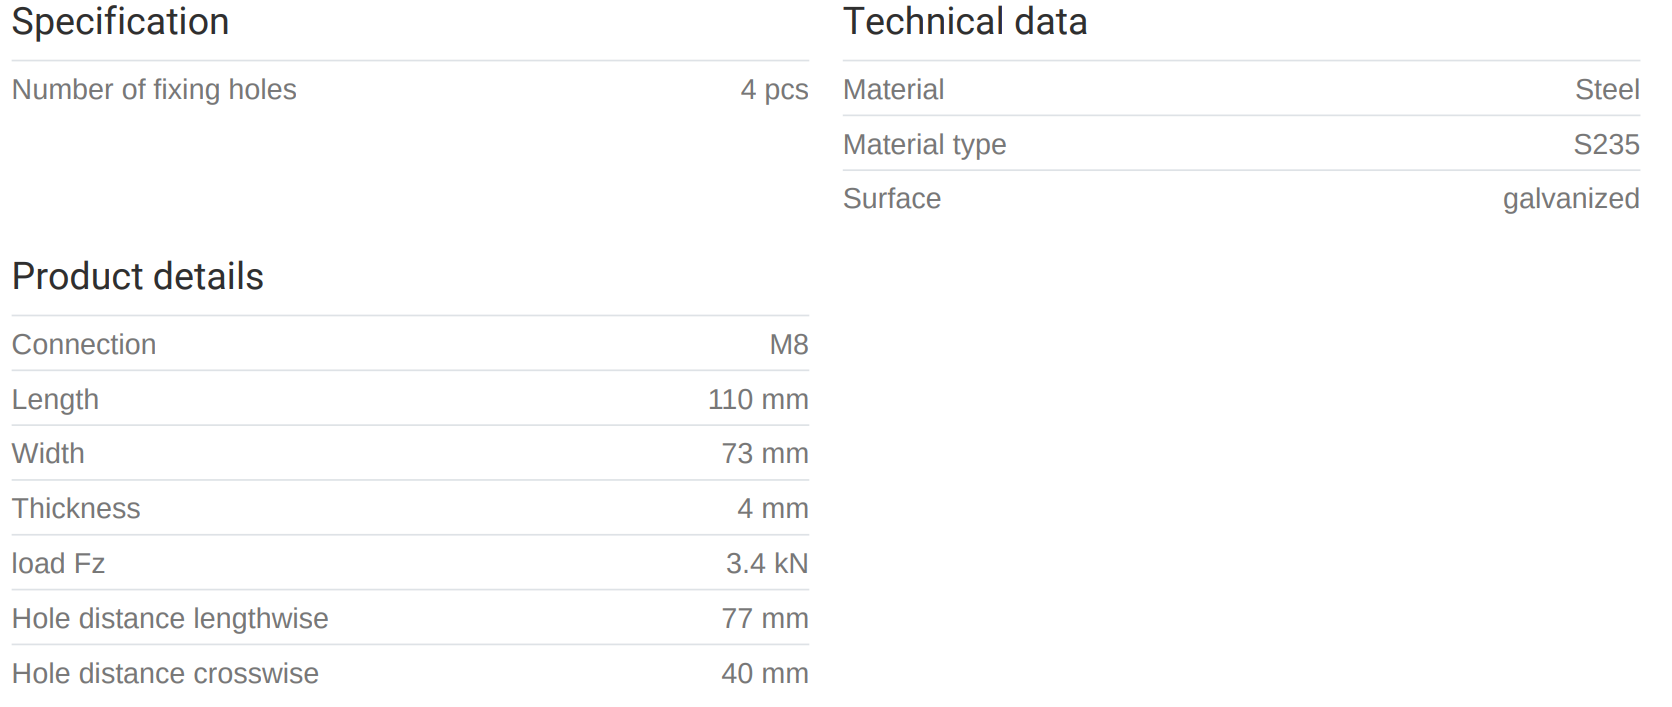The image size is (1672, 707).
Task: Click the Surface row label
Action: tap(891, 199)
